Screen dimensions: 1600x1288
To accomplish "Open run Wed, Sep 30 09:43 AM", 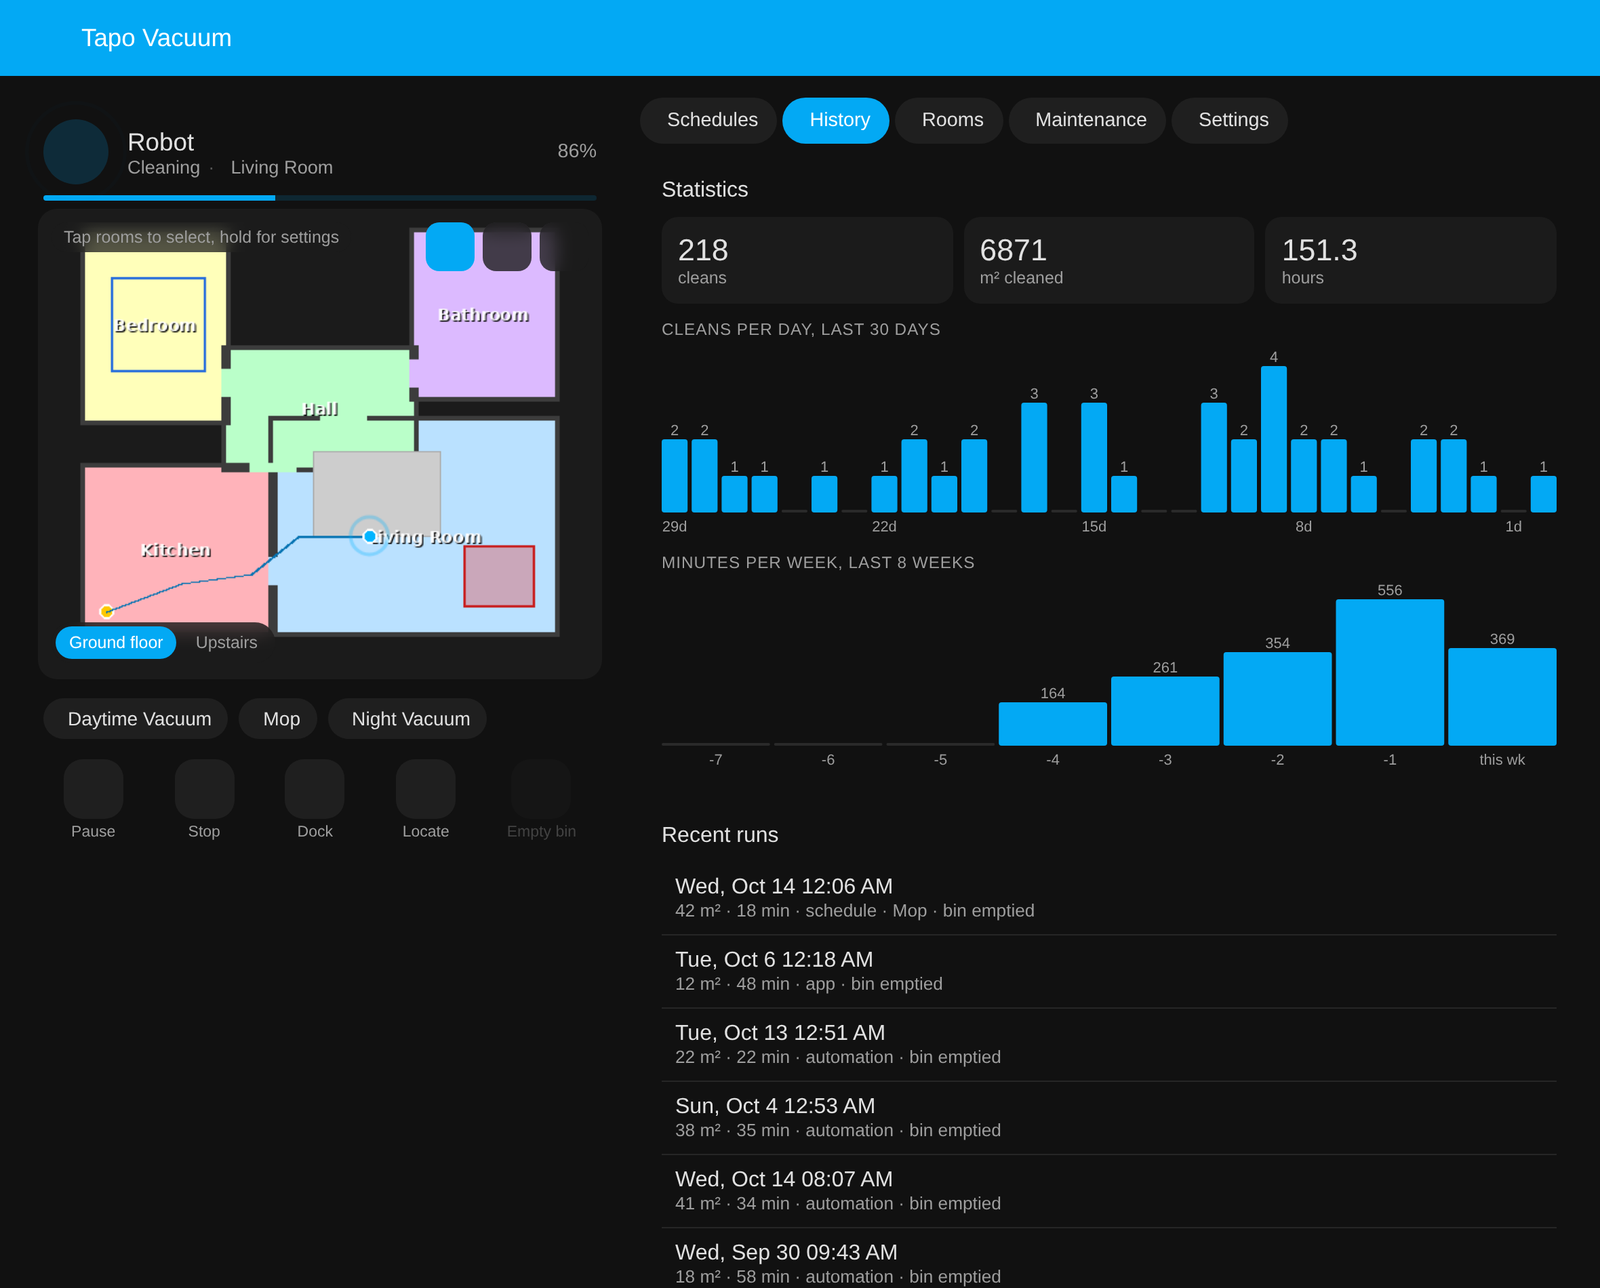I will pyautogui.click(x=1109, y=1258).
